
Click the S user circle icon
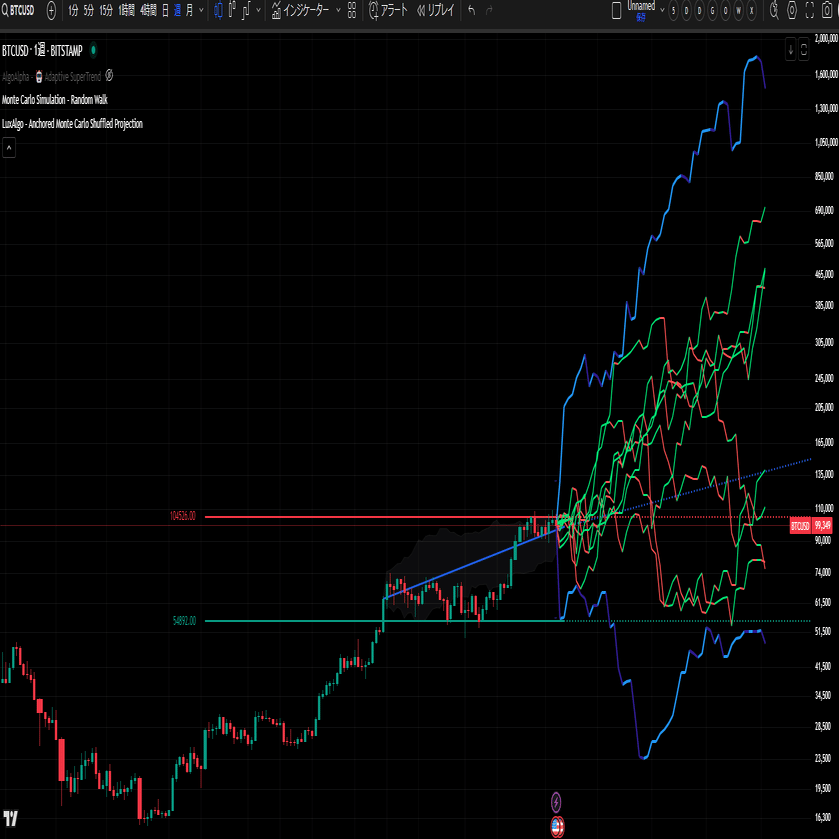point(674,10)
